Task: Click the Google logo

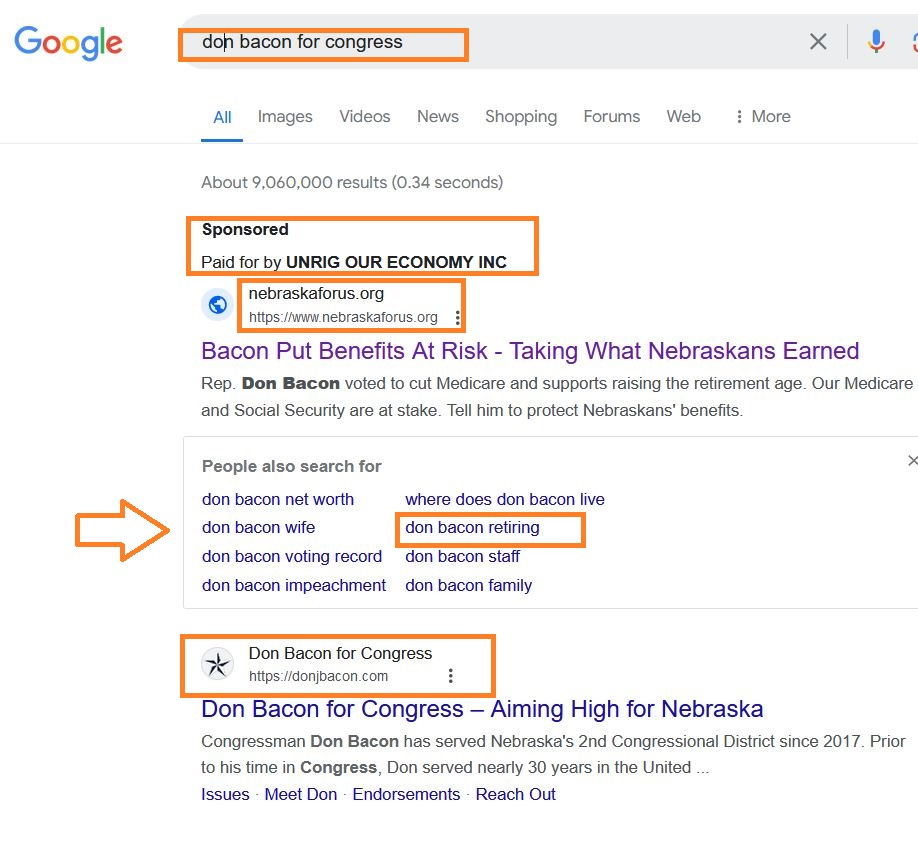Action: click(x=68, y=43)
